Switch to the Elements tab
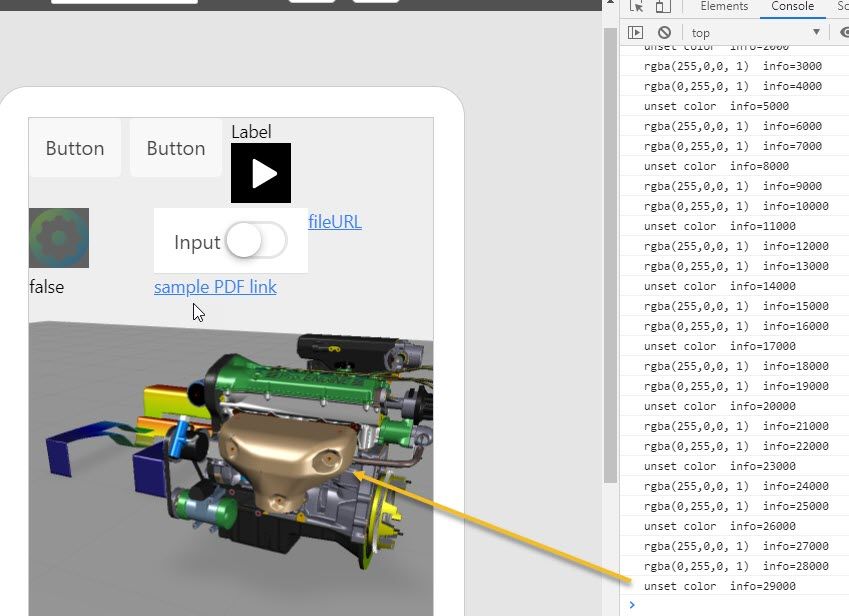The height and width of the screenshot is (616, 849). click(724, 6)
